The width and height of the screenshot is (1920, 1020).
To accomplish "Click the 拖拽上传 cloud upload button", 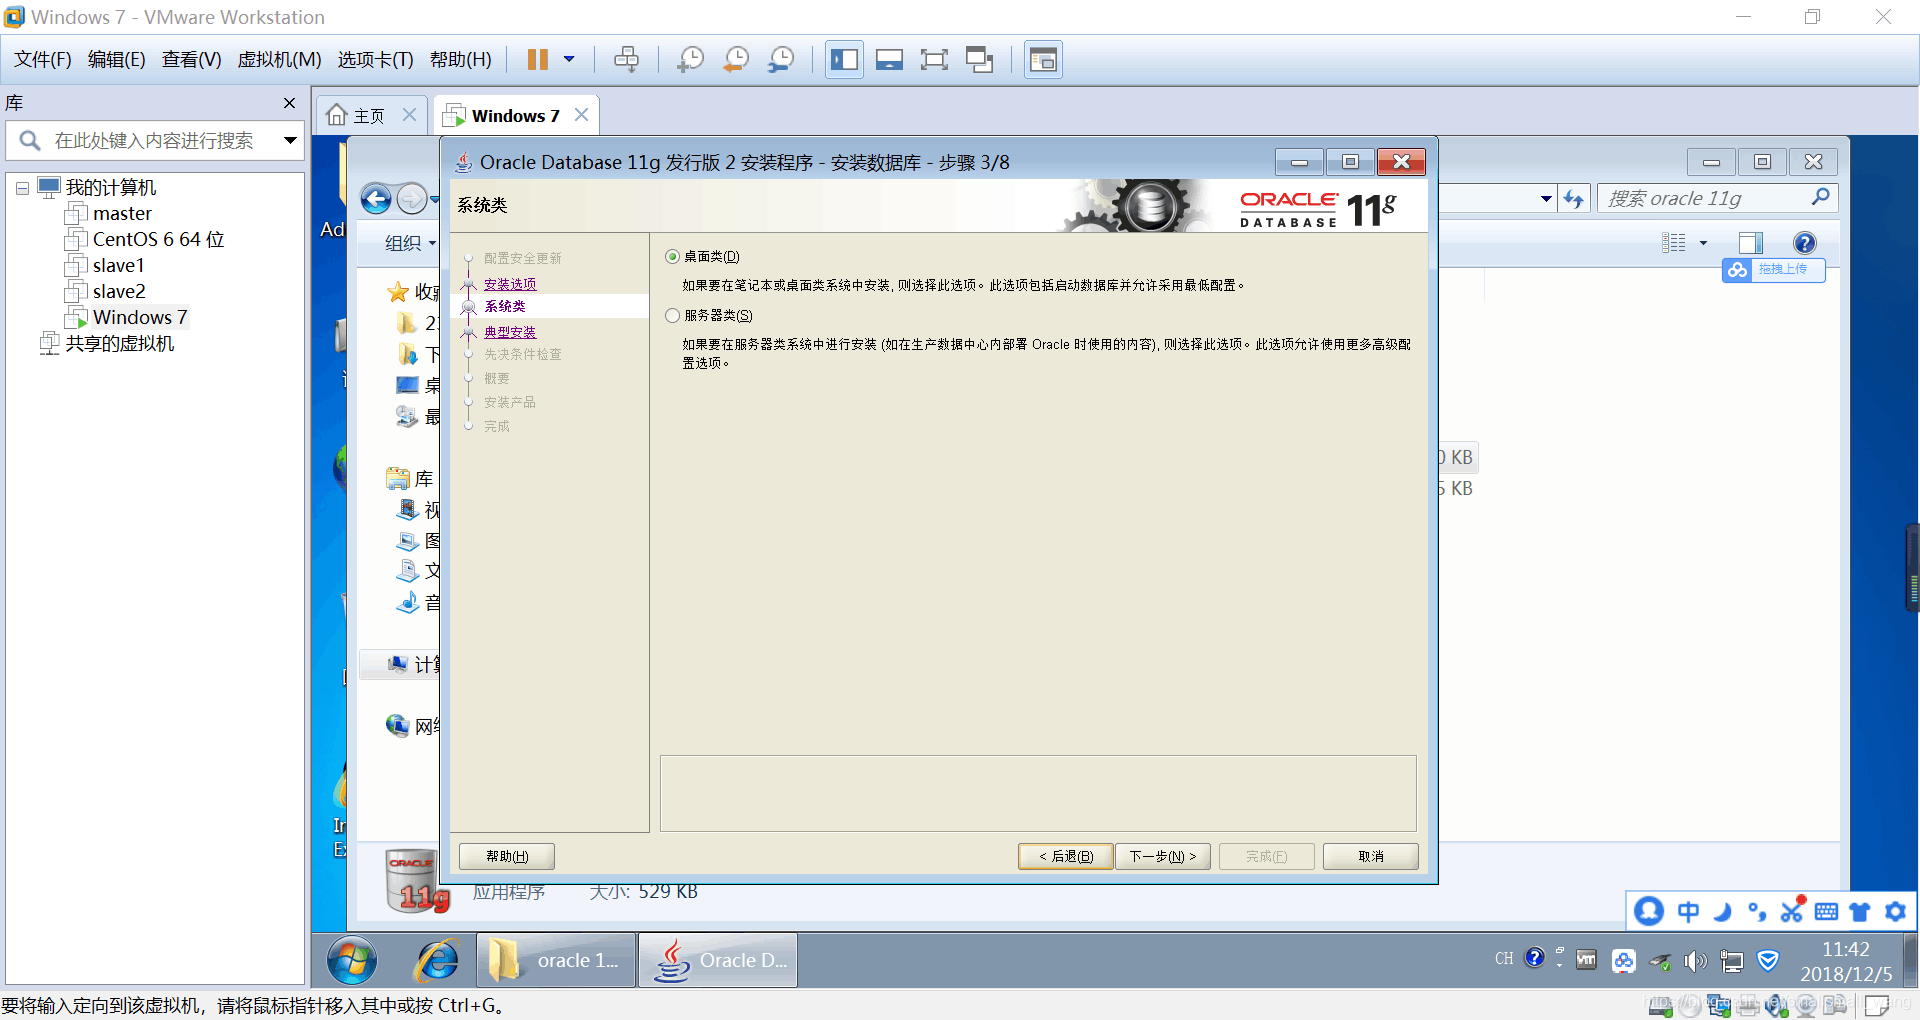I will [1774, 270].
